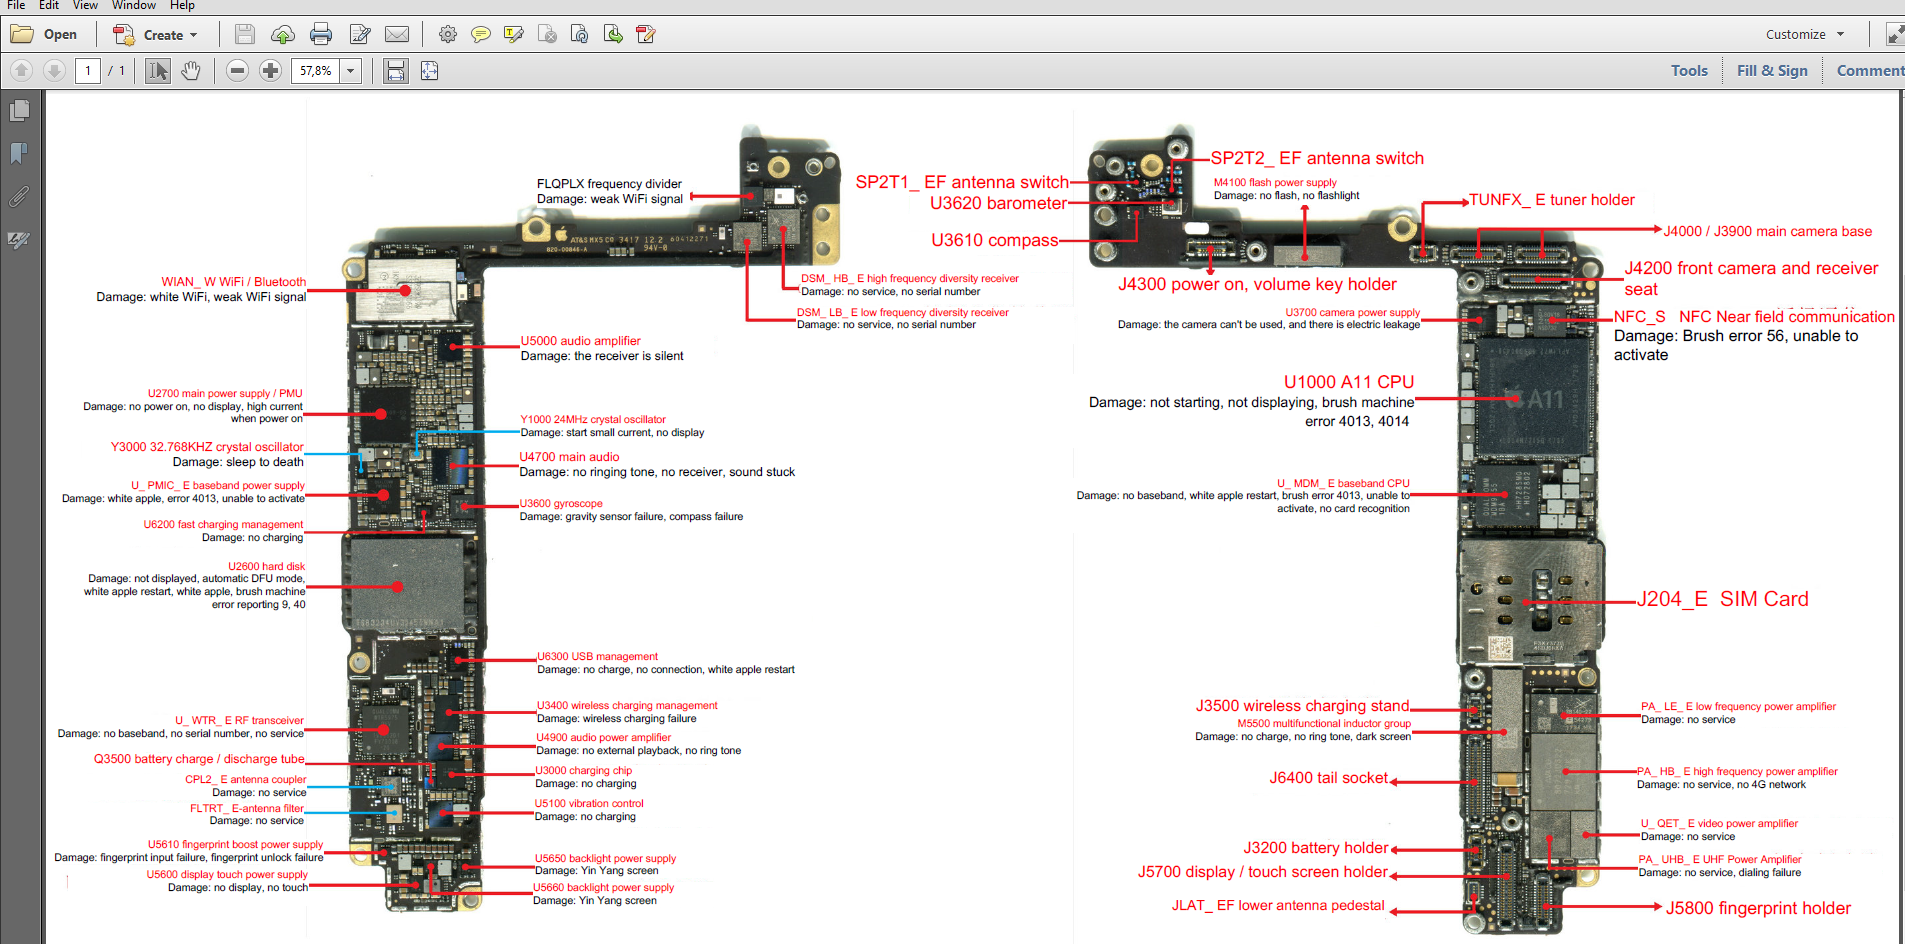Add a sticky note comment
The image size is (1905, 944).
pyautogui.click(x=481, y=35)
